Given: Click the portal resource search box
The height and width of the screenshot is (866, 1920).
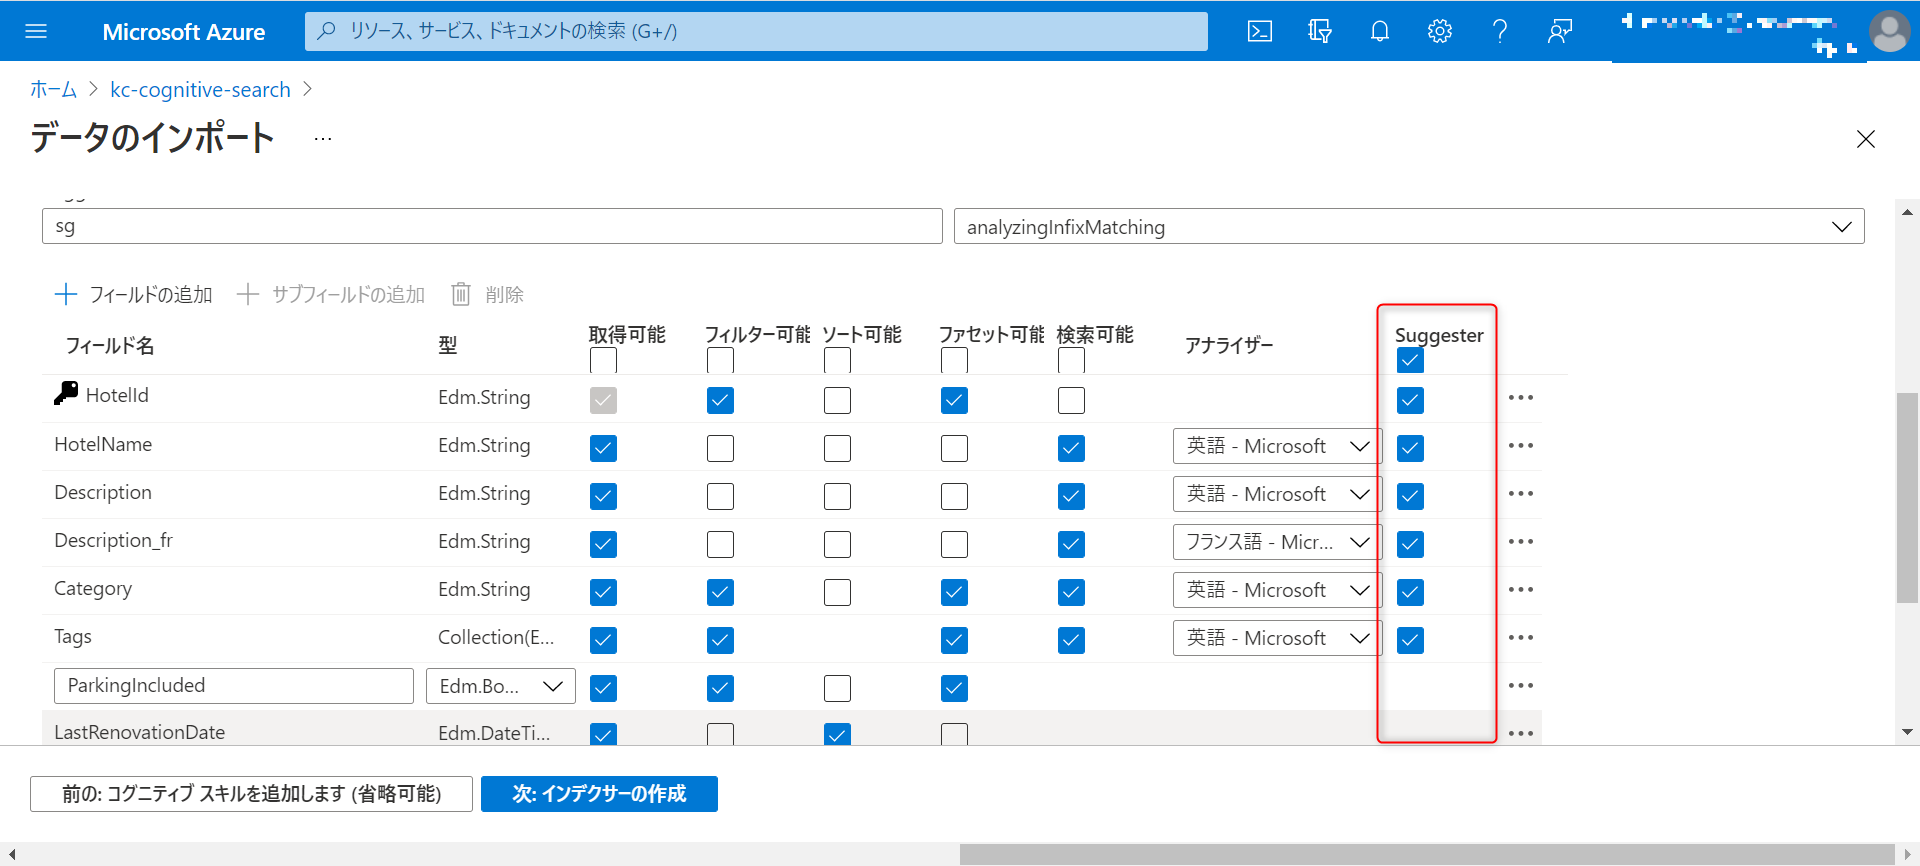Looking at the screenshot, I should point(756,31).
